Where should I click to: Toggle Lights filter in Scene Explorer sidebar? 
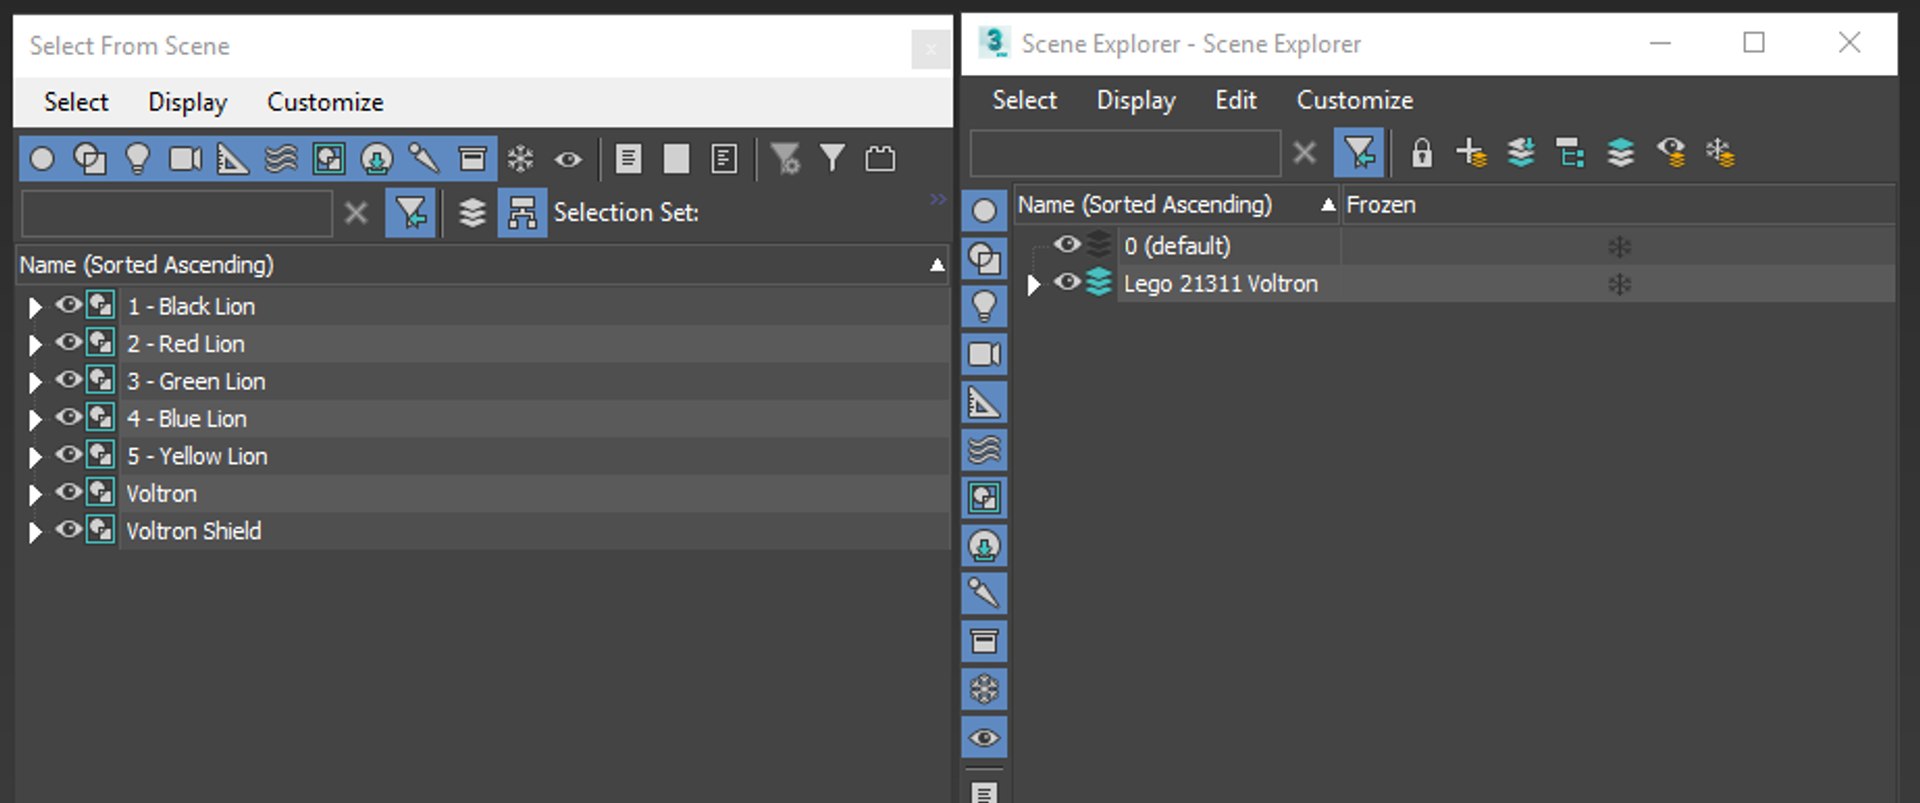[x=984, y=306]
